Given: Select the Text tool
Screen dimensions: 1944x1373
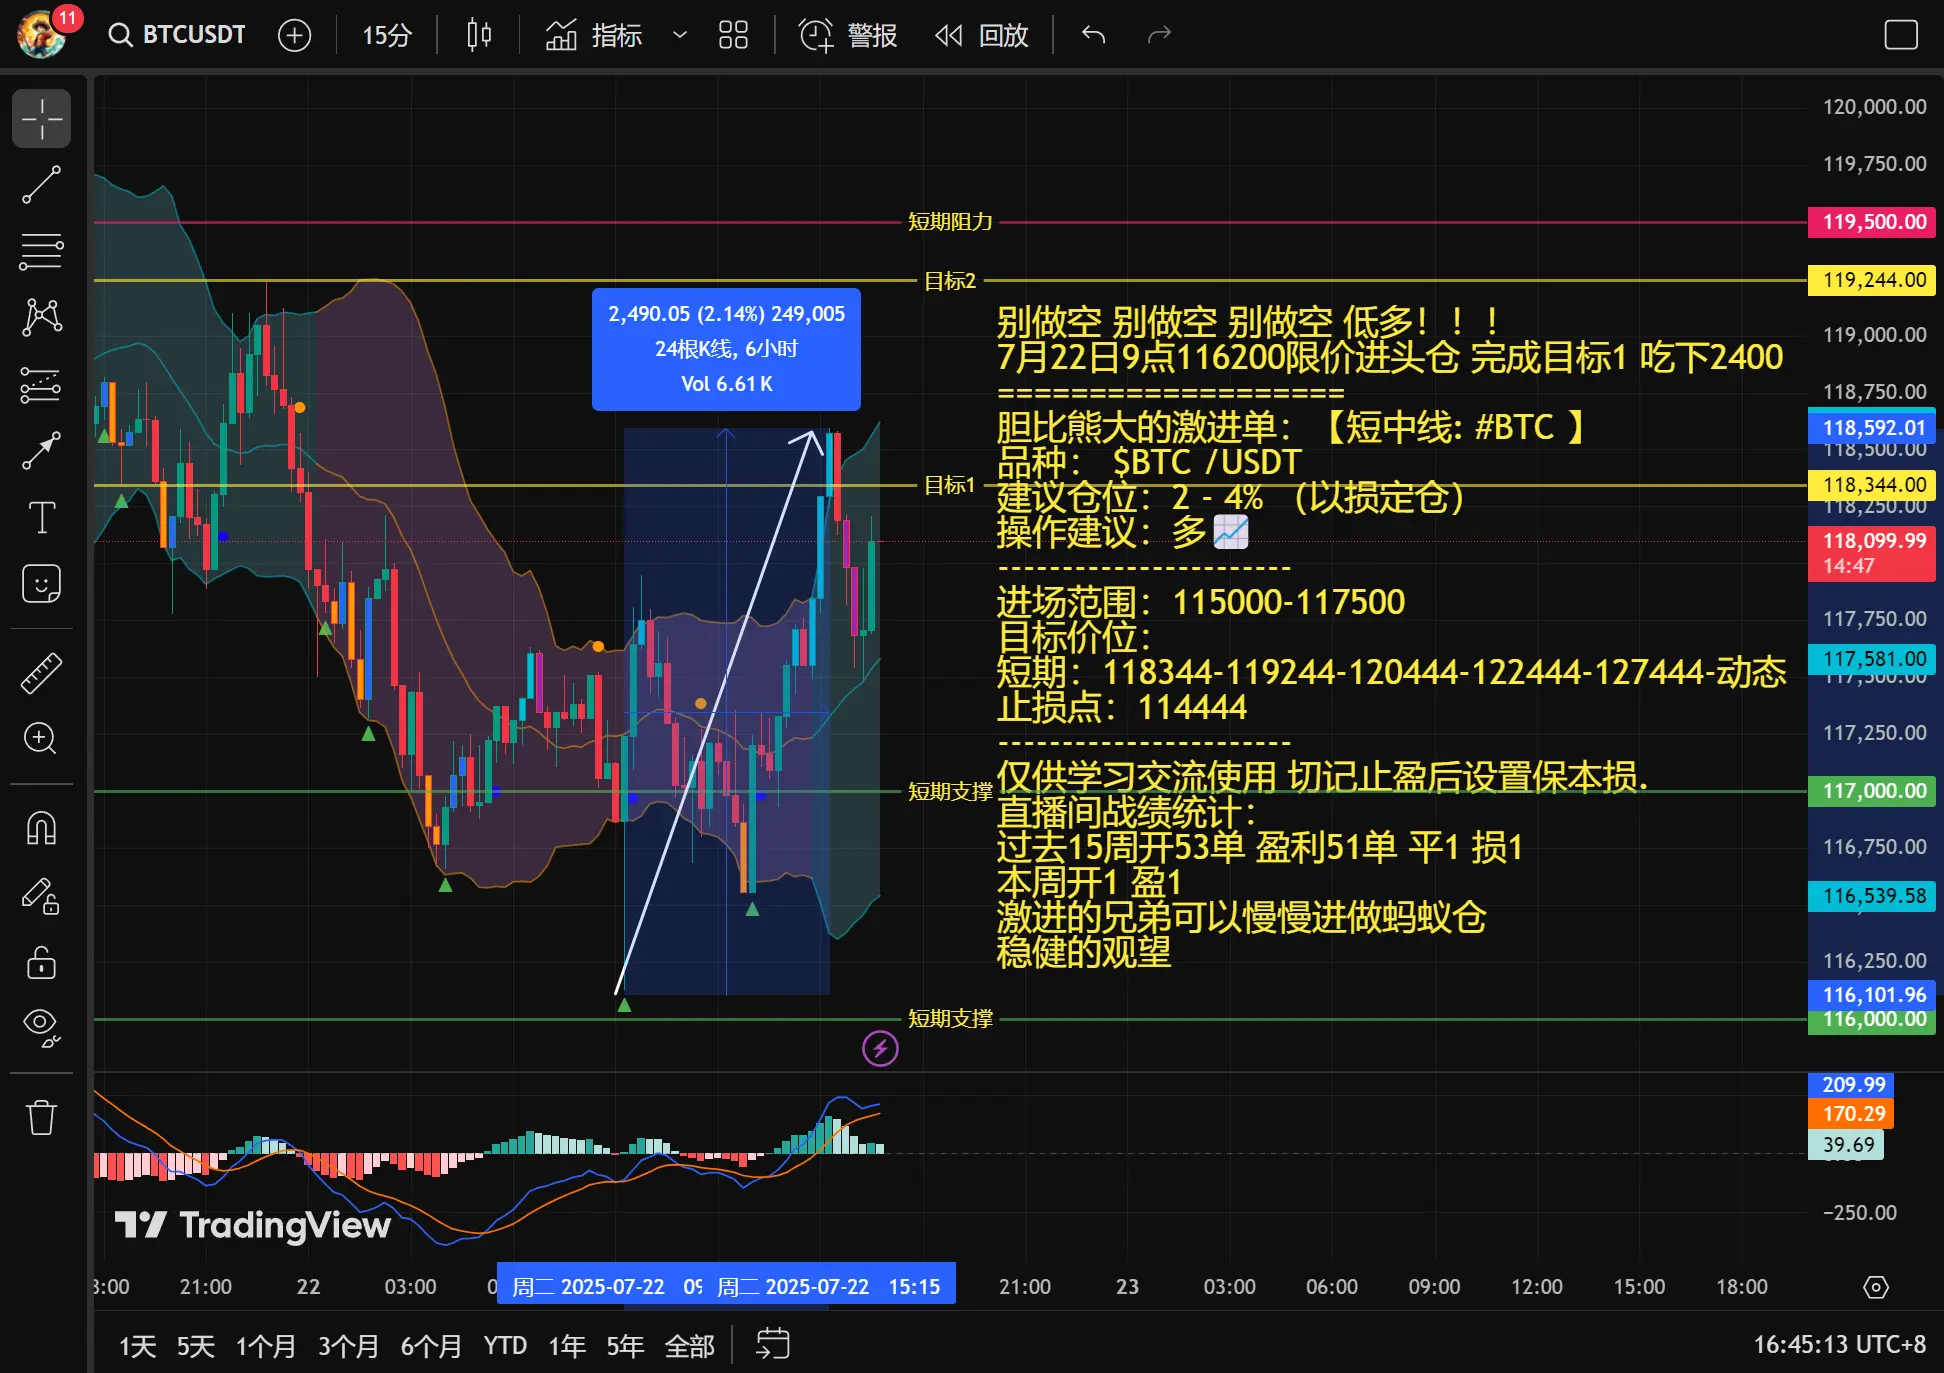Looking at the screenshot, I should point(41,517).
